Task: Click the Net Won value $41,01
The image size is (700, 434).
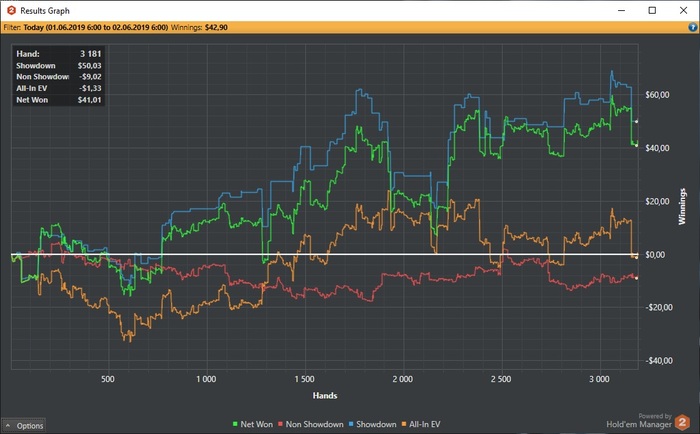Action: 89,100
